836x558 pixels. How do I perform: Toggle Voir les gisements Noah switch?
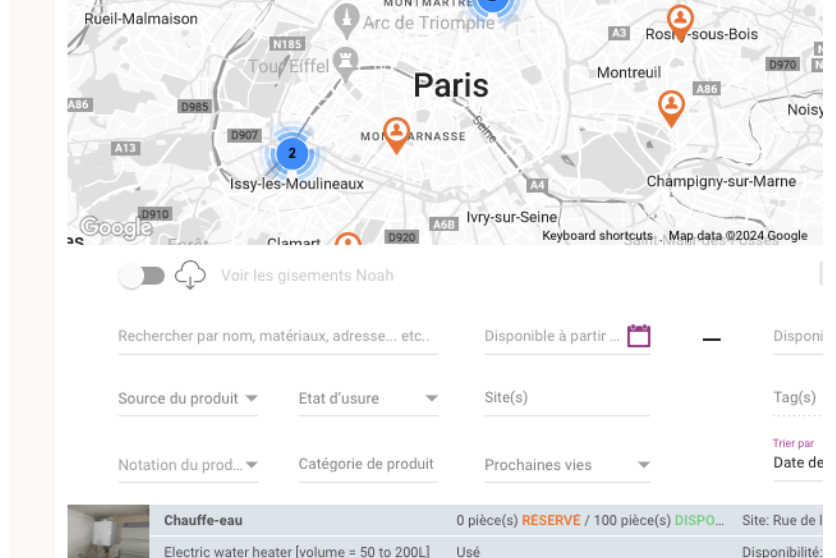coord(142,276)
